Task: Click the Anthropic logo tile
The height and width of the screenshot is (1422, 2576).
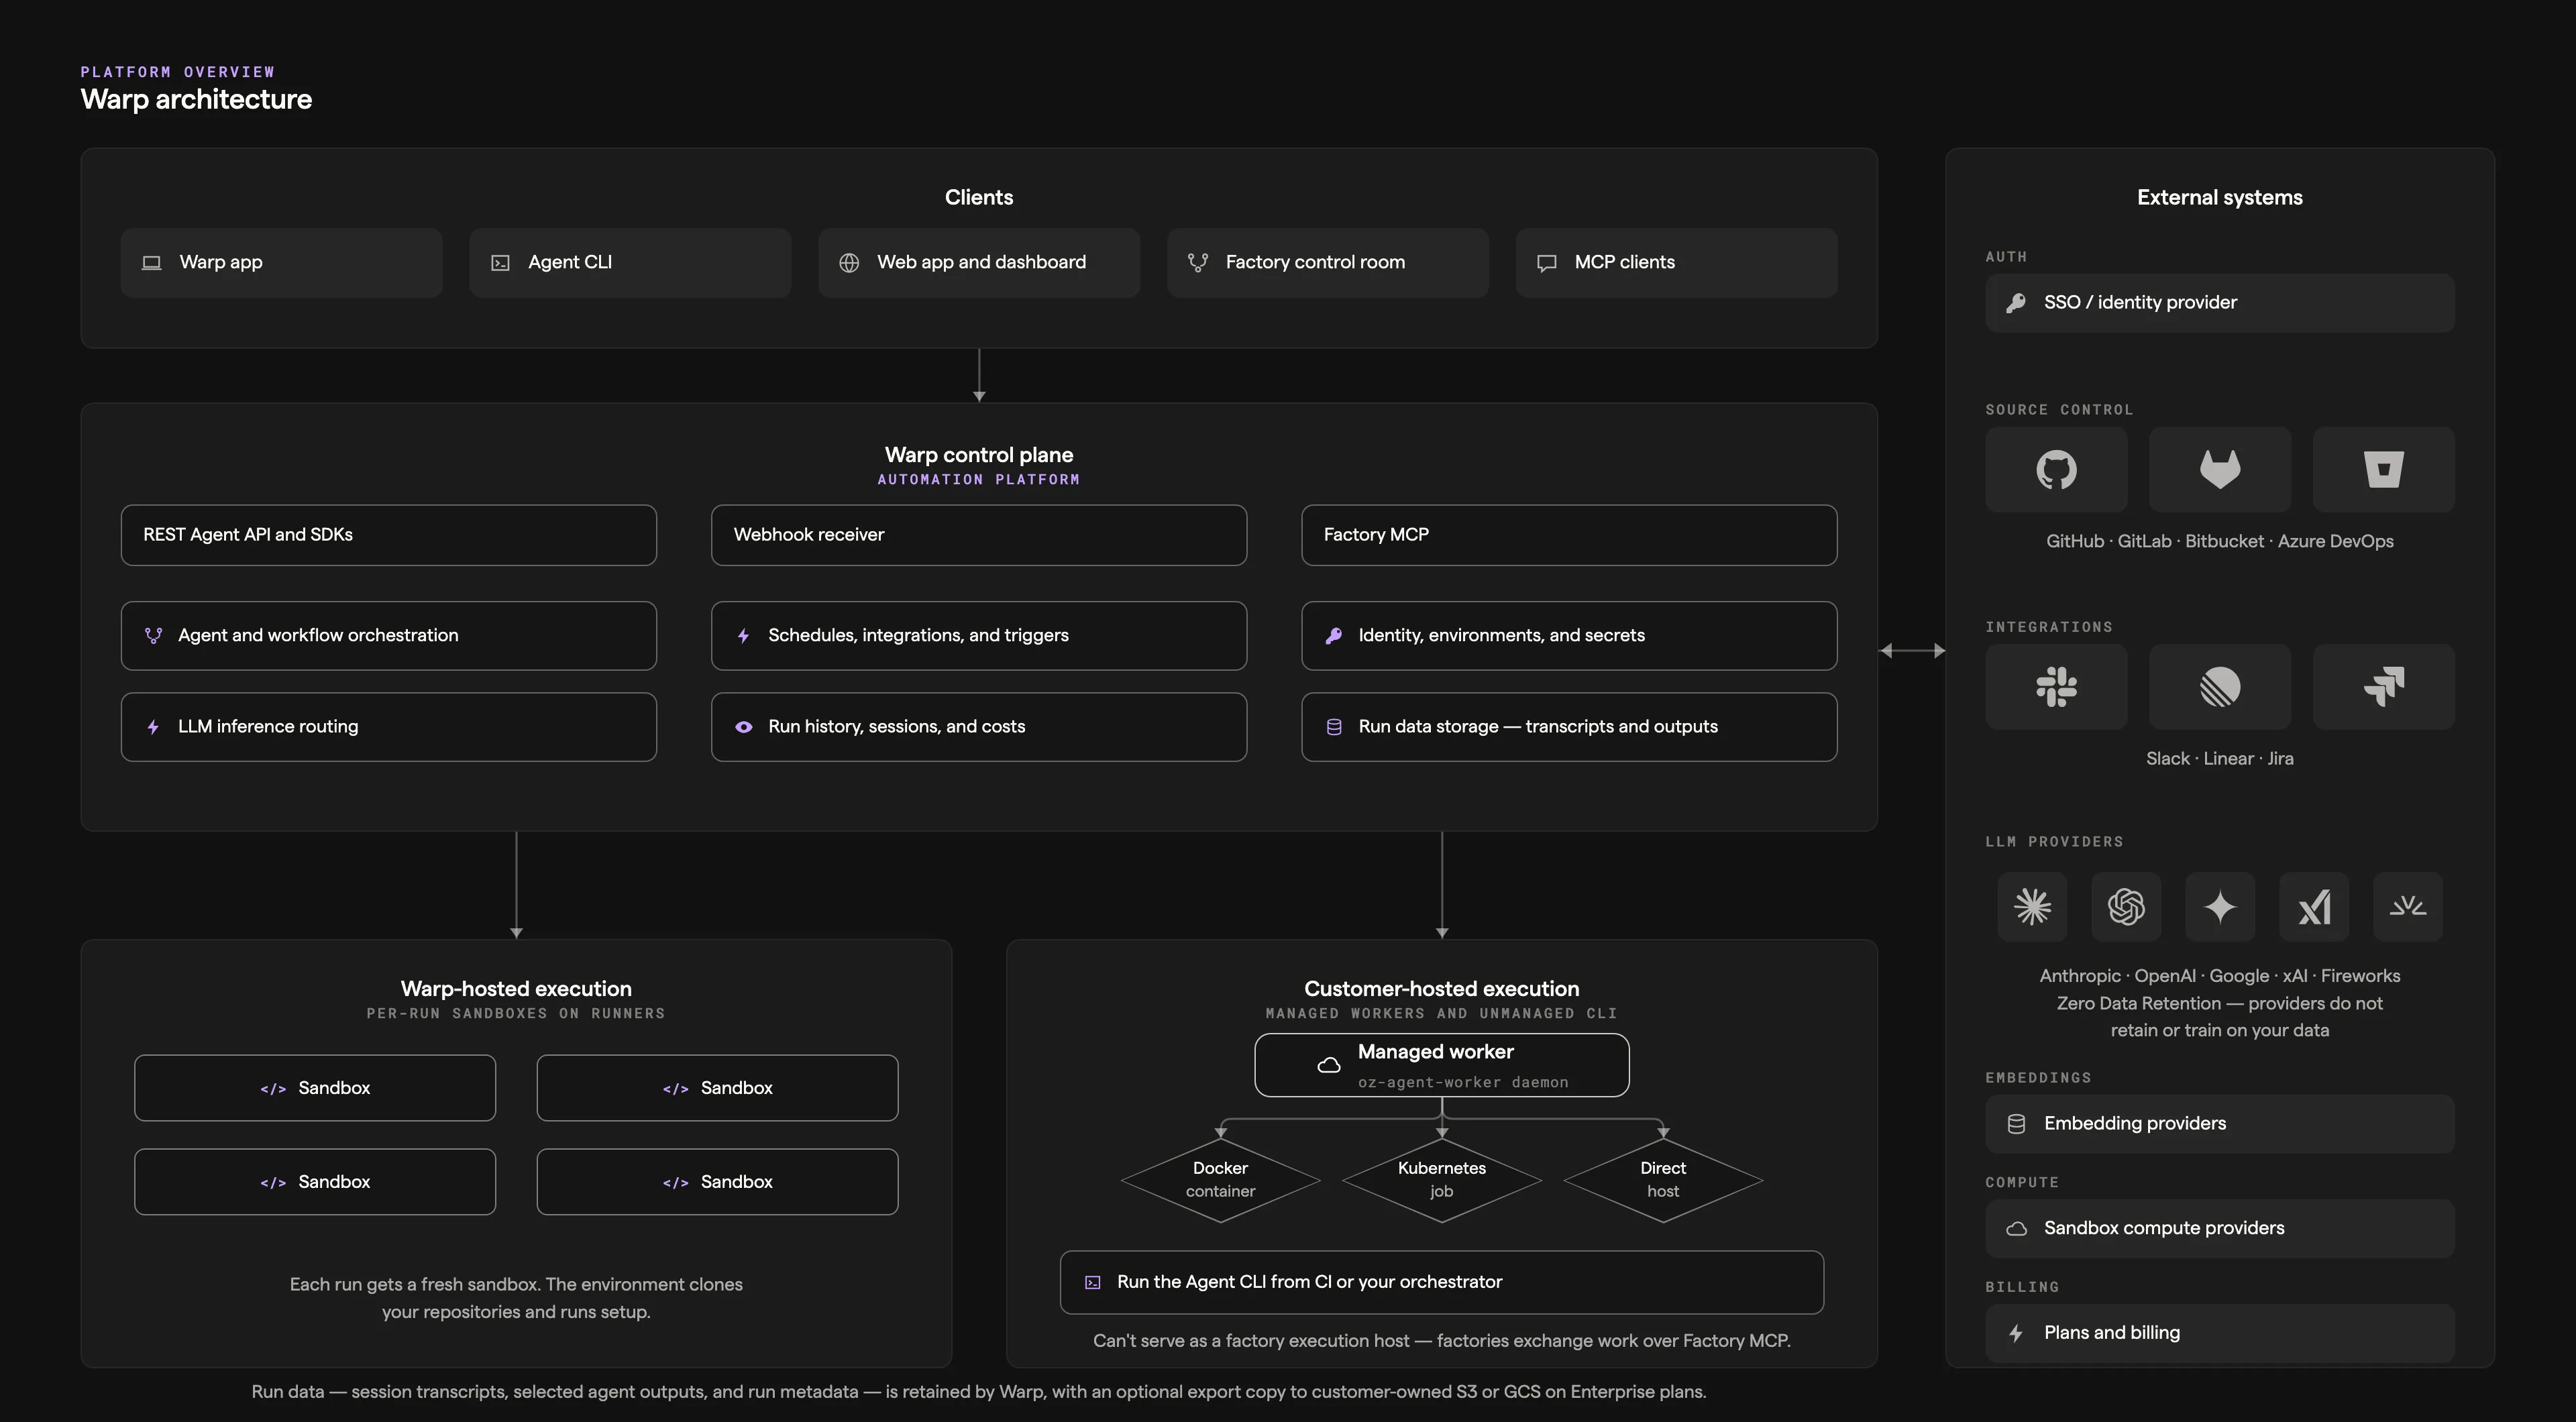Action: pyautogui.click(x=2032, y=907)
